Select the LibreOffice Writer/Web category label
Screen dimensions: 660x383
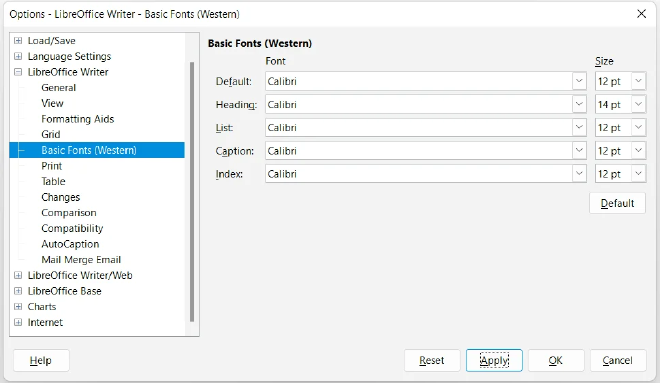pos(80,275)
